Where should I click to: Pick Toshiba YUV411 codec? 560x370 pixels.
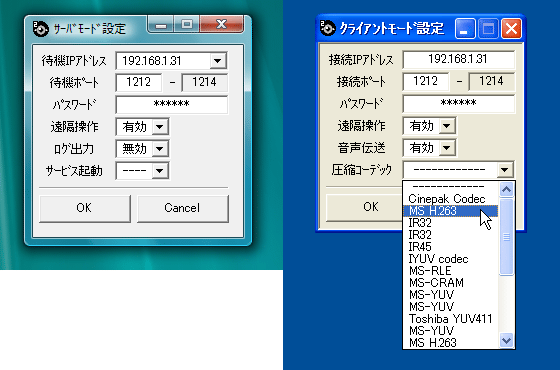[450, 319]
